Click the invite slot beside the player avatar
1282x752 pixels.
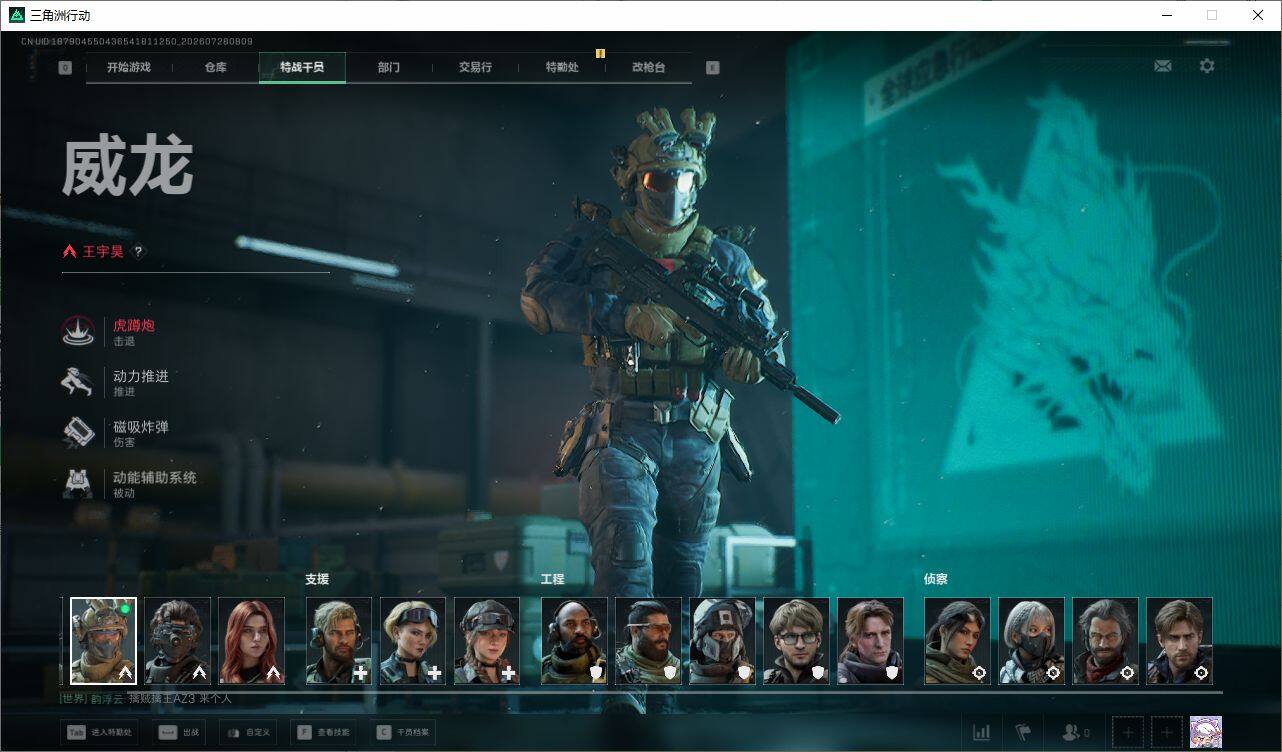1167,732
